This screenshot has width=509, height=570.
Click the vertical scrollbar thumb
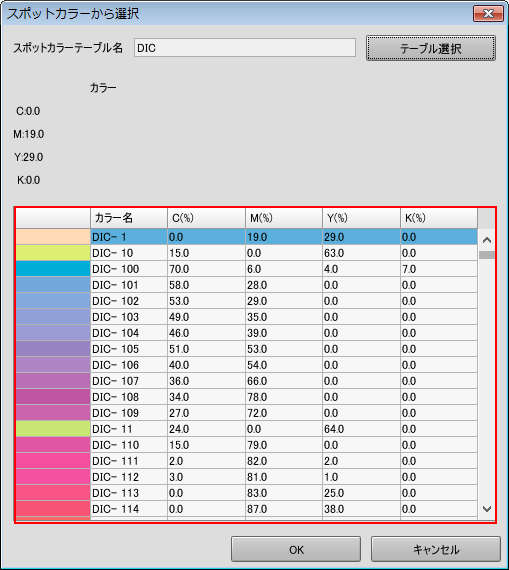(487, 255)
